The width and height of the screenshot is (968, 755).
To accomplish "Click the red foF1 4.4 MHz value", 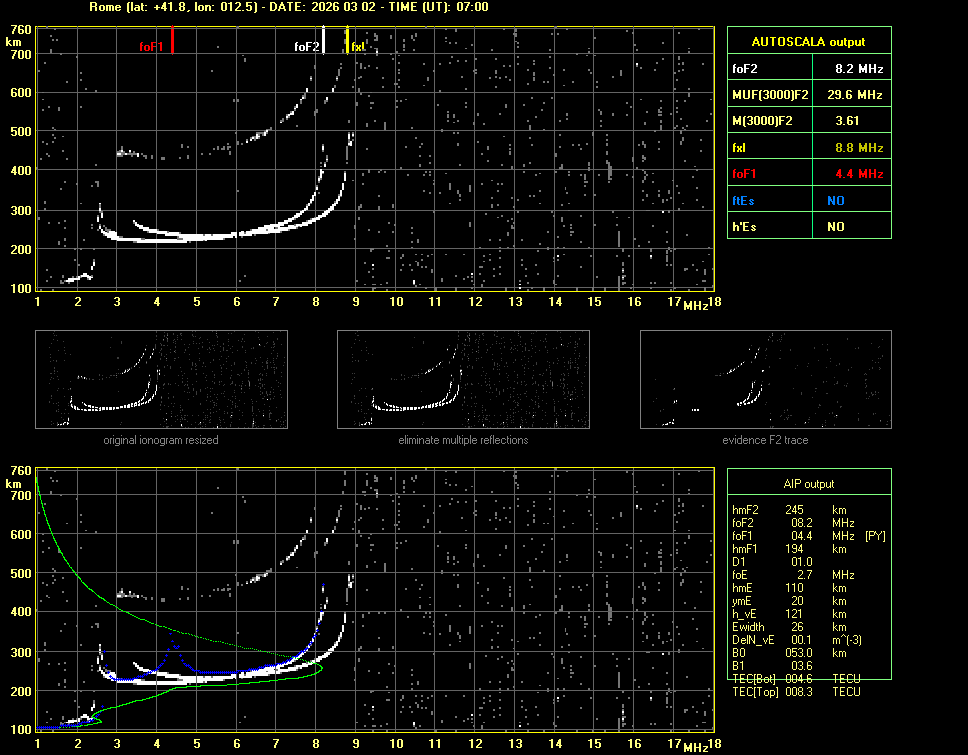I will point(858,174).
